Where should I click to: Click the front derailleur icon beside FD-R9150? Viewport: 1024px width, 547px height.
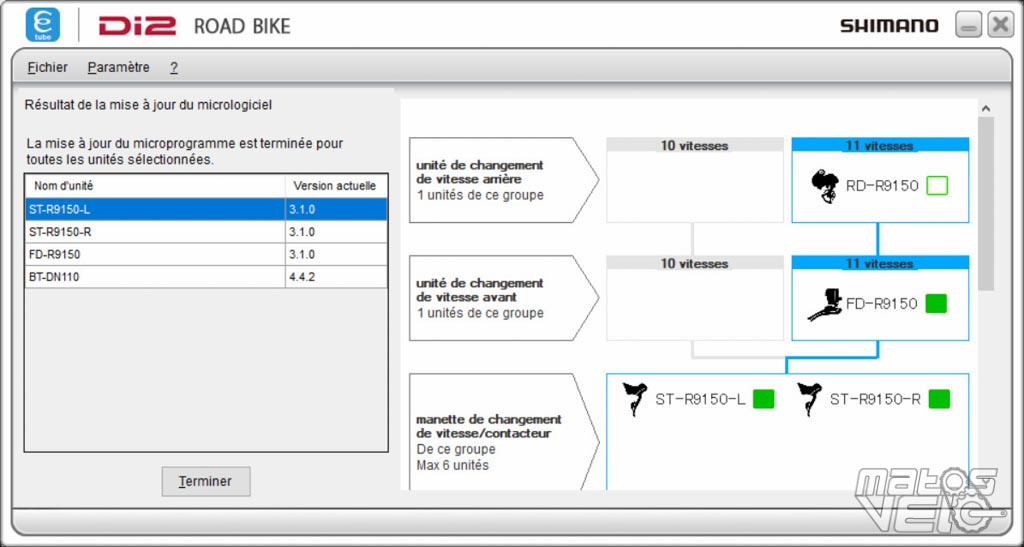[825, 305]
